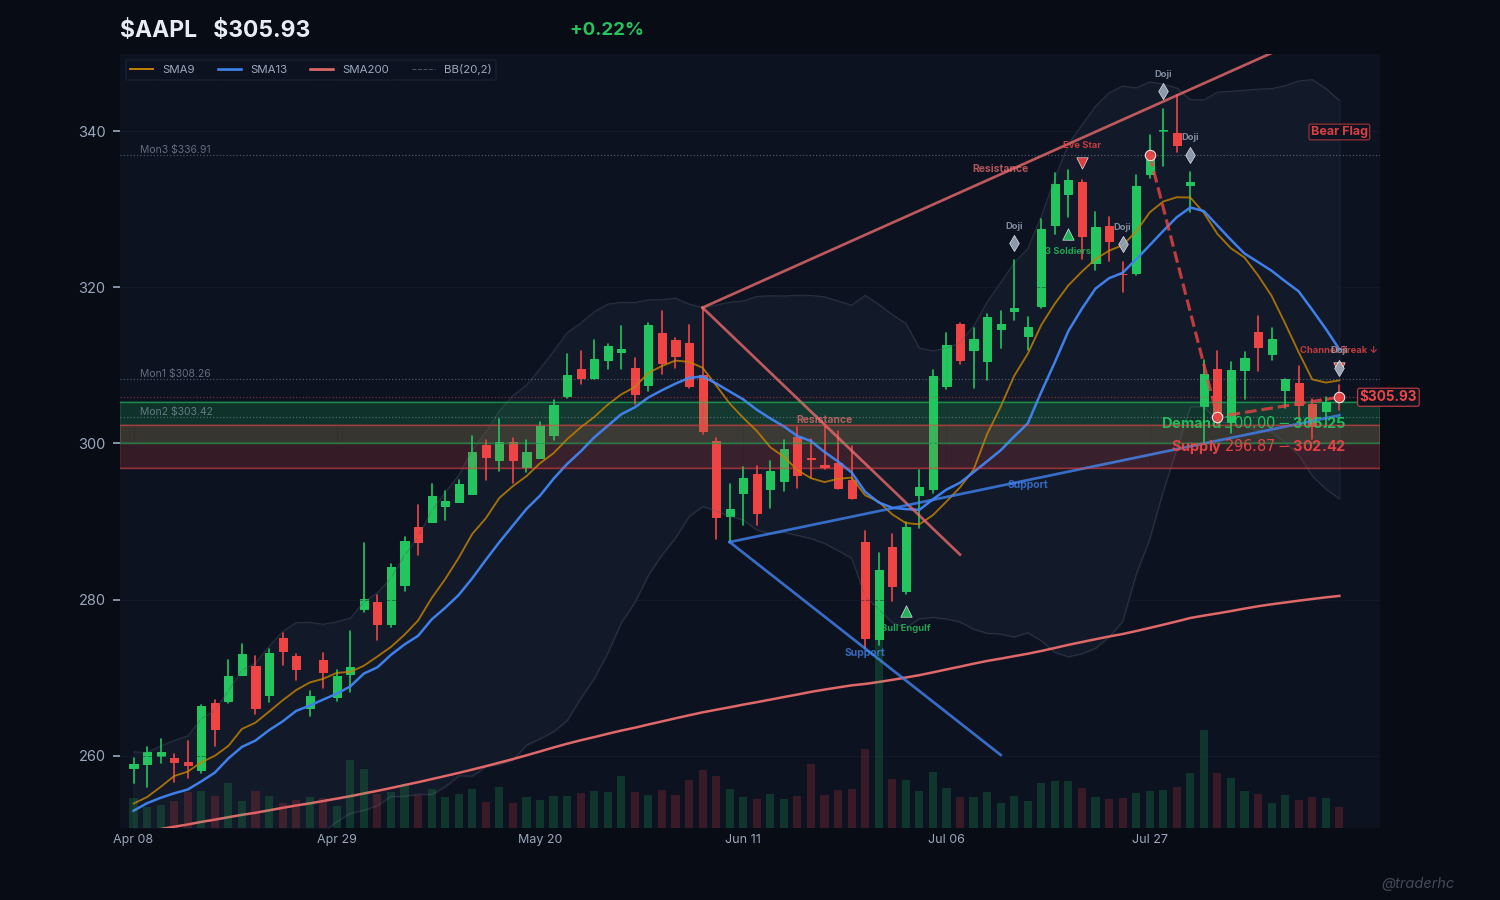Image resolution: width=1500 pixels, height=900 pixels.
Task: Click the Bear Flag pattern label
Action: tap(1339, 131)
